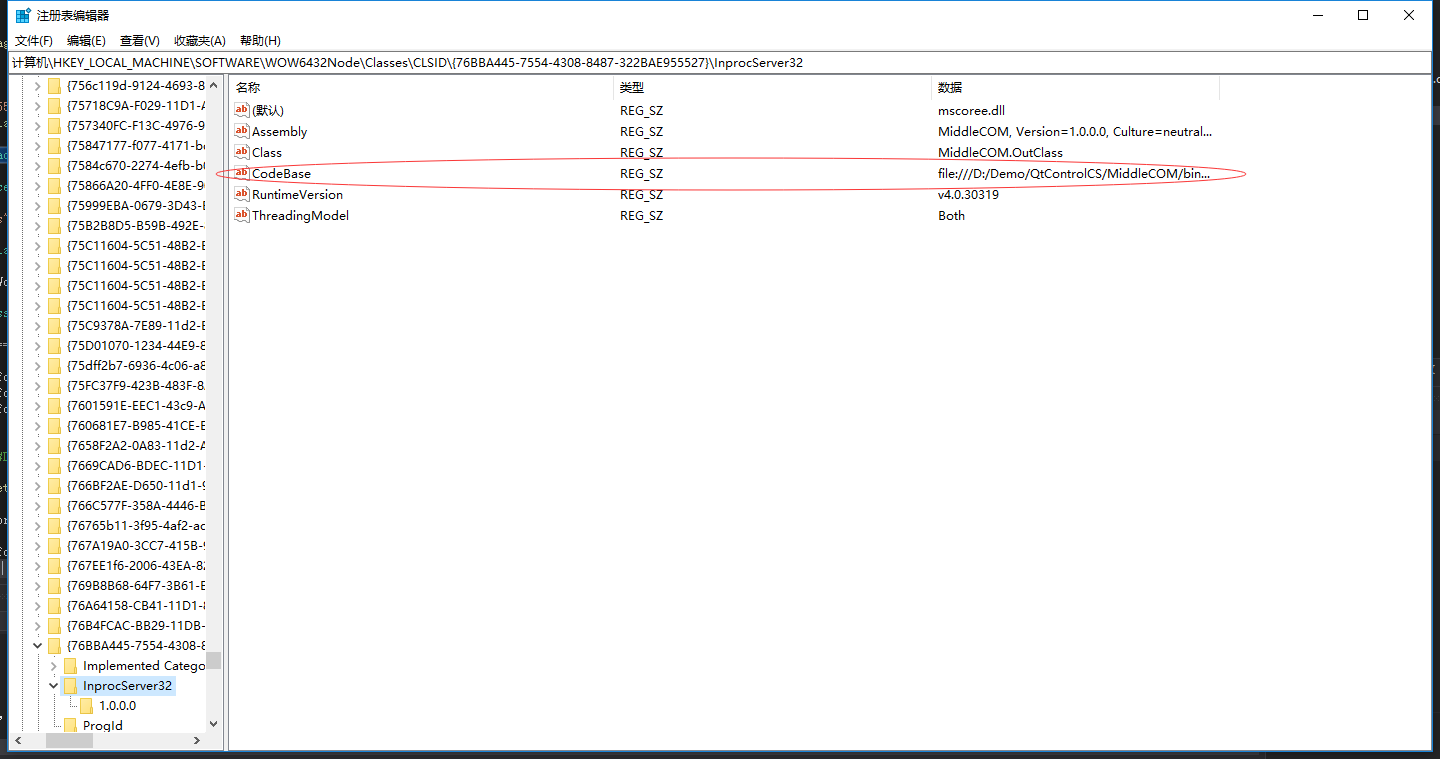Screen dimensions: 1440x759
Task: Click folder icon of {757340FC-F13C-4976 key
Action: 54,125
